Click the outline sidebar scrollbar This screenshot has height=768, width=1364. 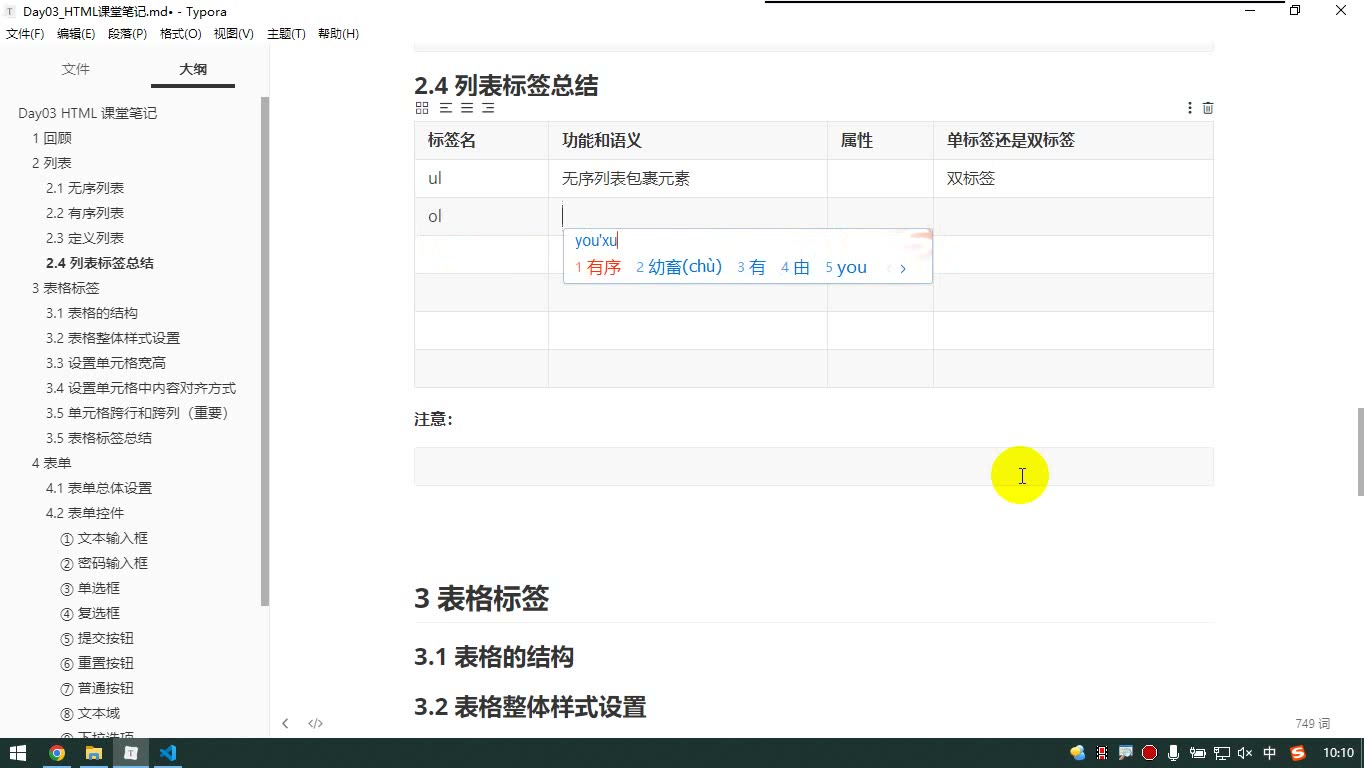click(x=265, y=350)
